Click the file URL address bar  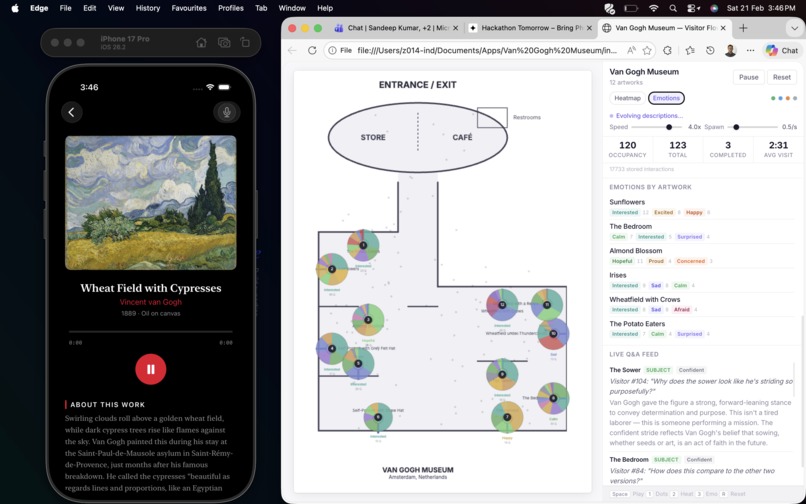486,50
